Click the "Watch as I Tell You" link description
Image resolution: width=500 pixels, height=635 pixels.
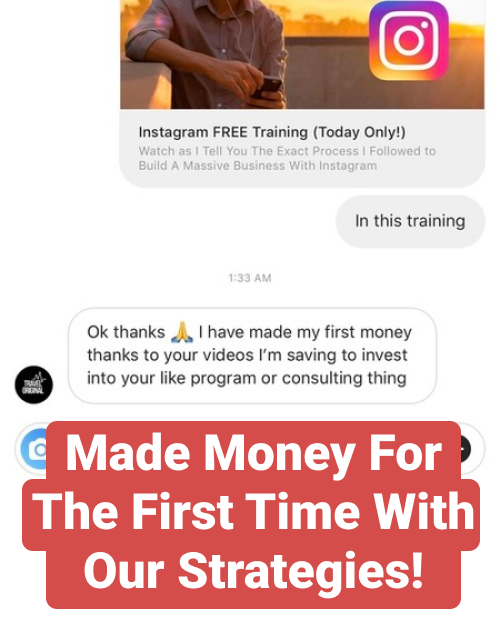(x=287, y=158)
